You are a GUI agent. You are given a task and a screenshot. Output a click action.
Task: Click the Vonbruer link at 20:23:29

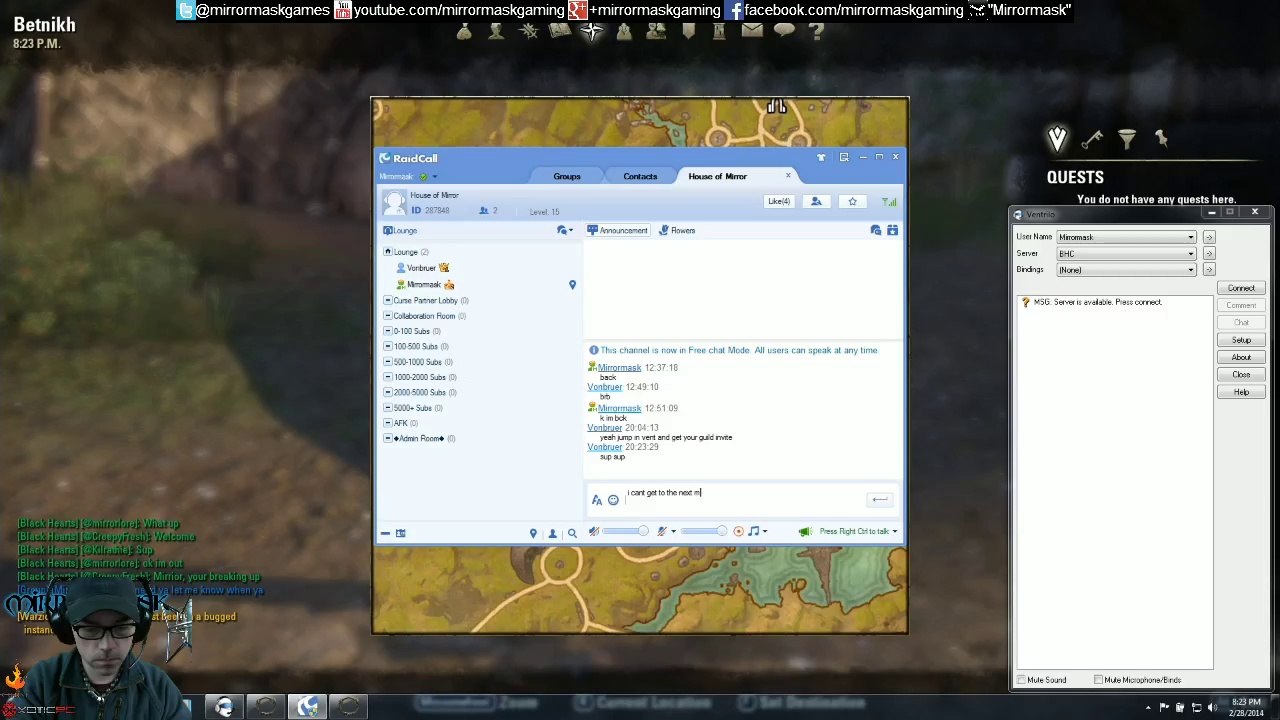[604, 447]
